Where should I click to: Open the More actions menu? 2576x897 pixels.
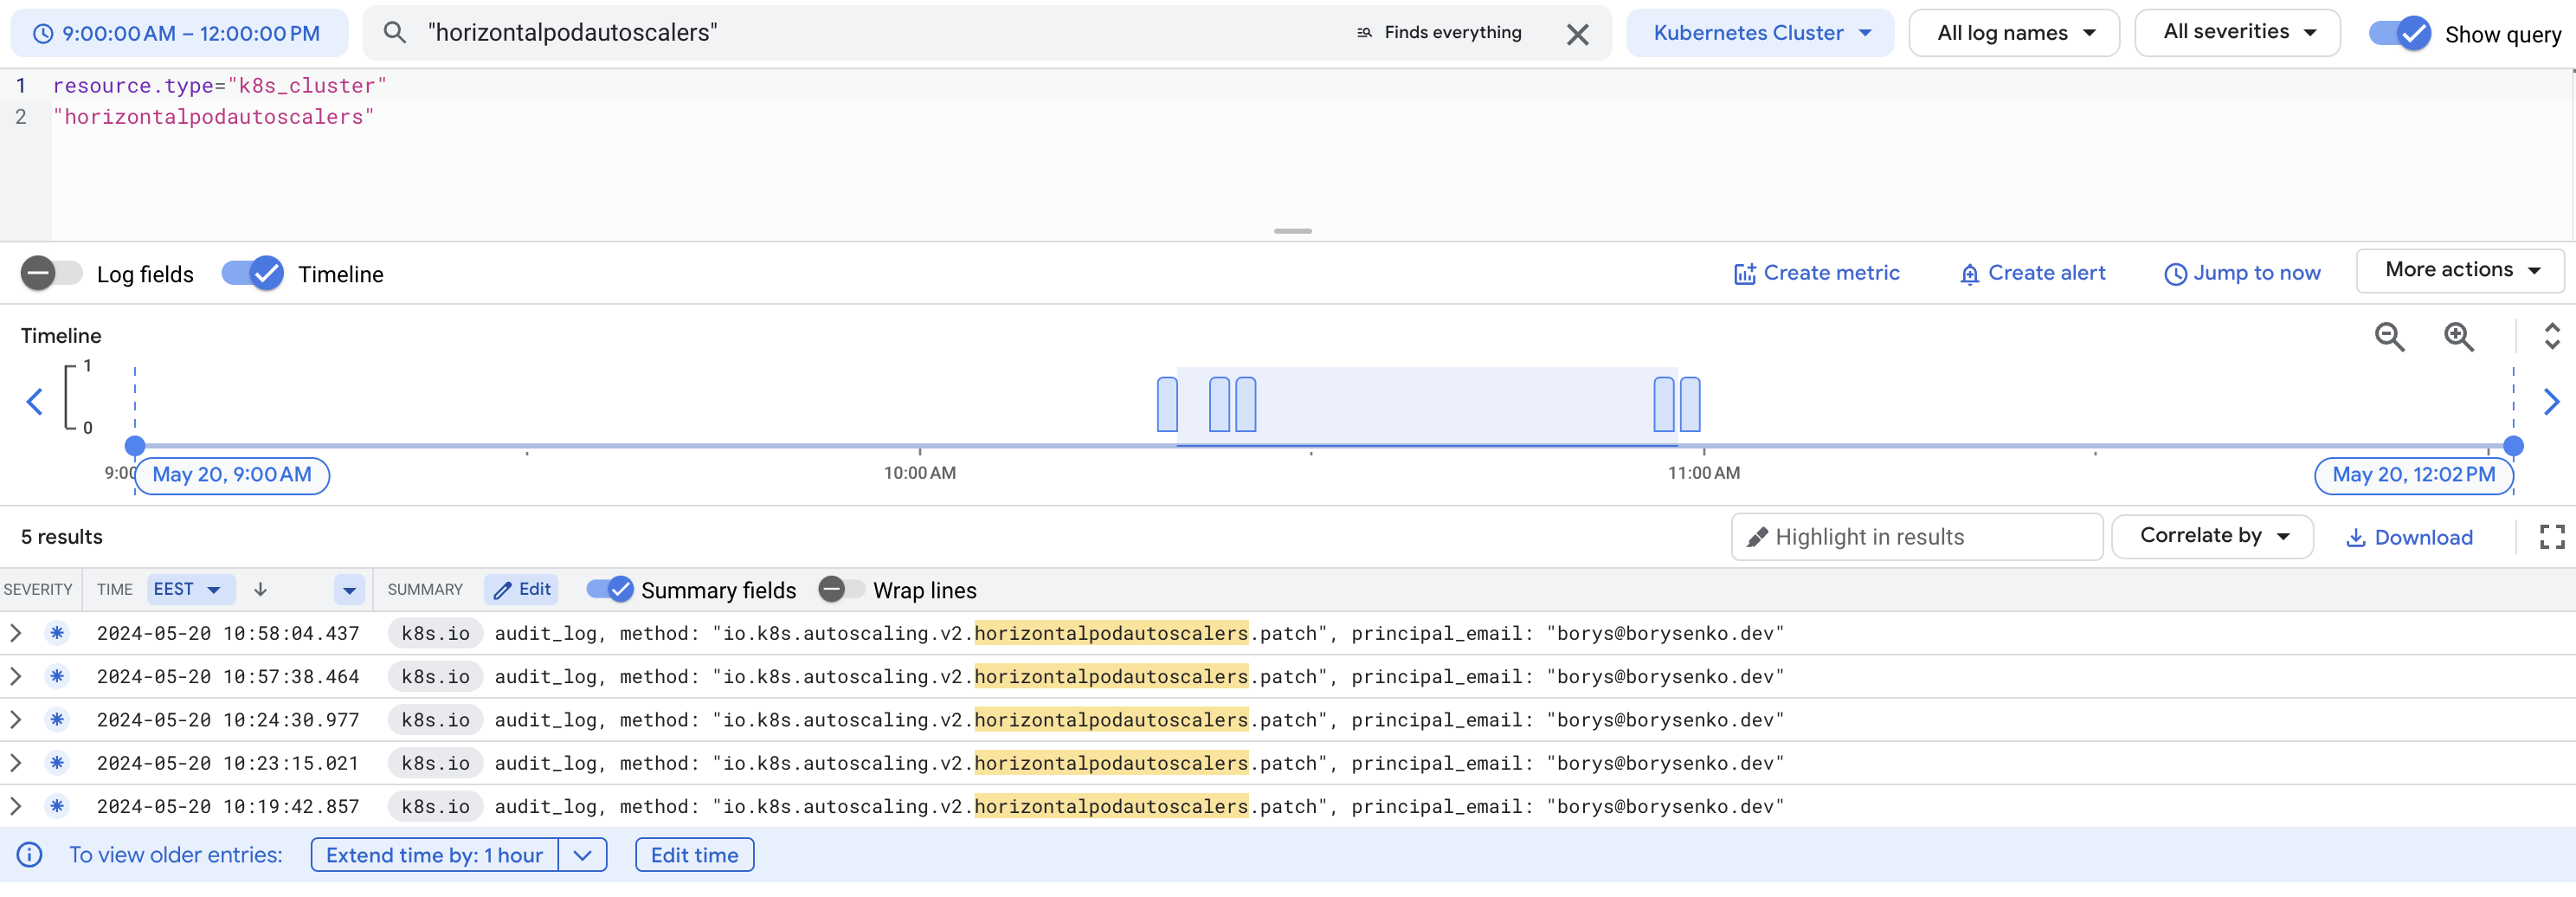2460,270
